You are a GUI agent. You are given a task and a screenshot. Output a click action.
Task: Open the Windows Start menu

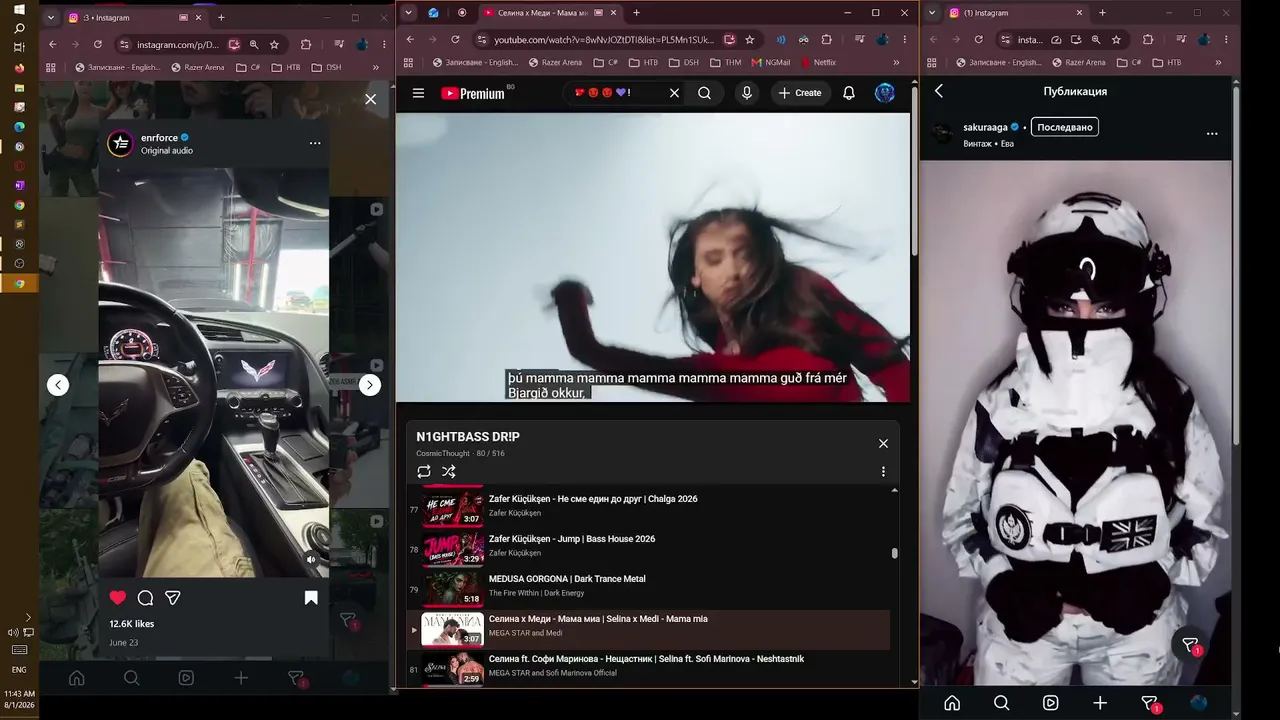[x=19, y=9]
